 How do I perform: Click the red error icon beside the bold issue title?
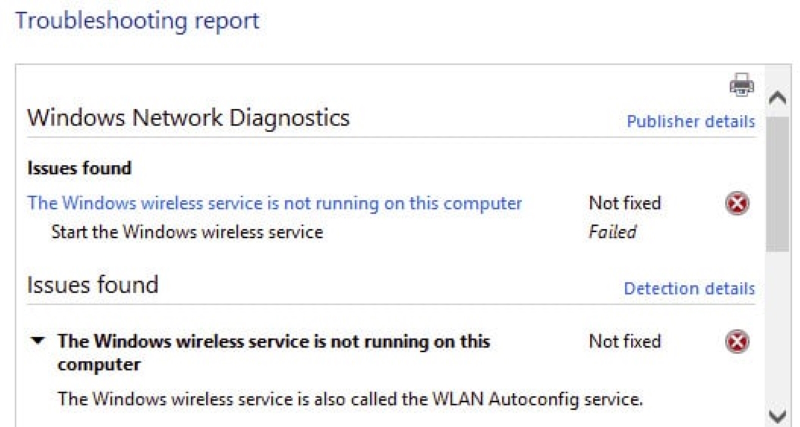[x=737, y=341]
